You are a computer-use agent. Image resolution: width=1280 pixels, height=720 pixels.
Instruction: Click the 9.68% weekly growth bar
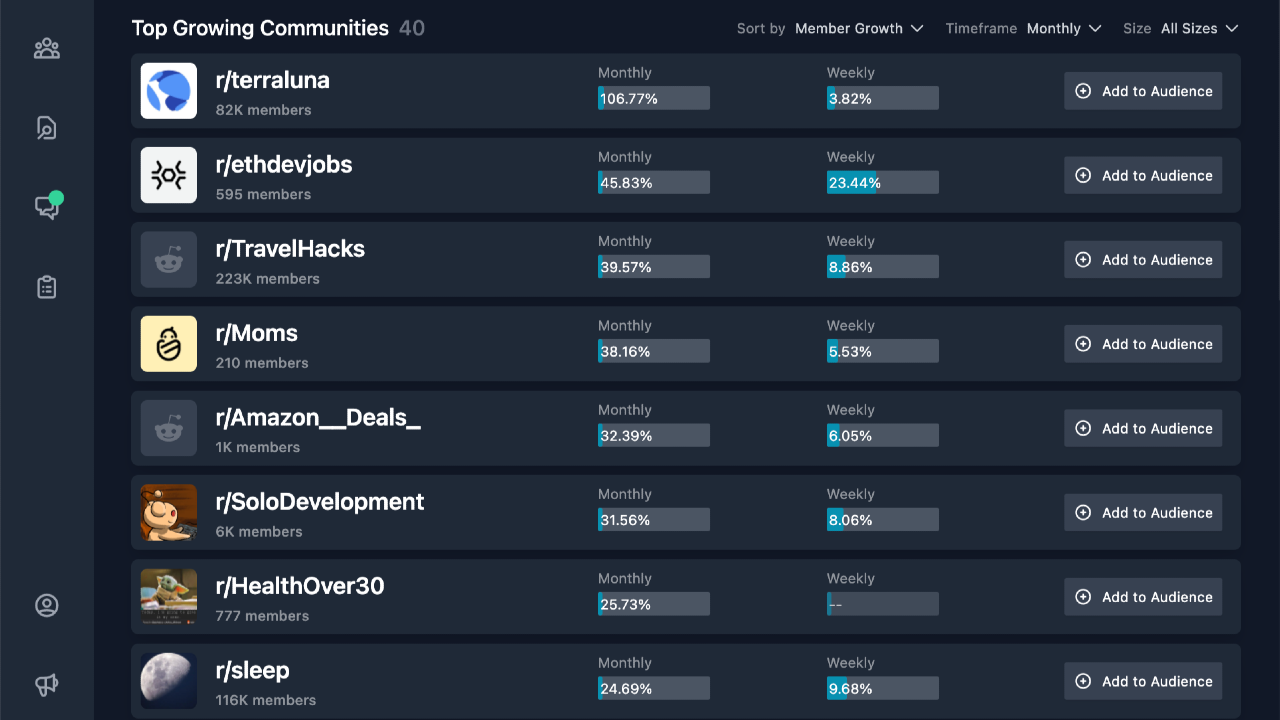(883, 688)
